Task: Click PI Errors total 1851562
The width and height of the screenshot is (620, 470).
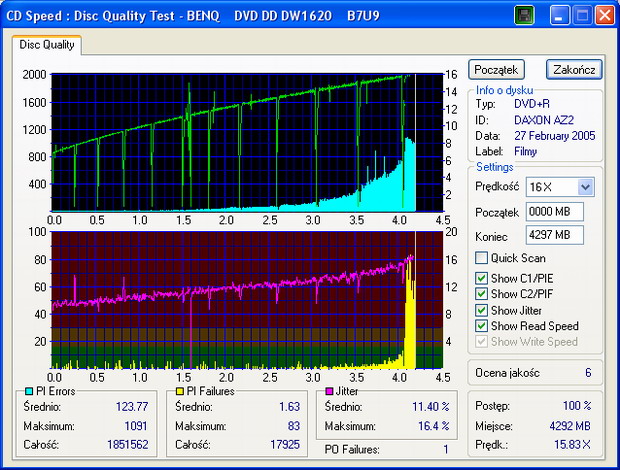Action: (127, 445)
